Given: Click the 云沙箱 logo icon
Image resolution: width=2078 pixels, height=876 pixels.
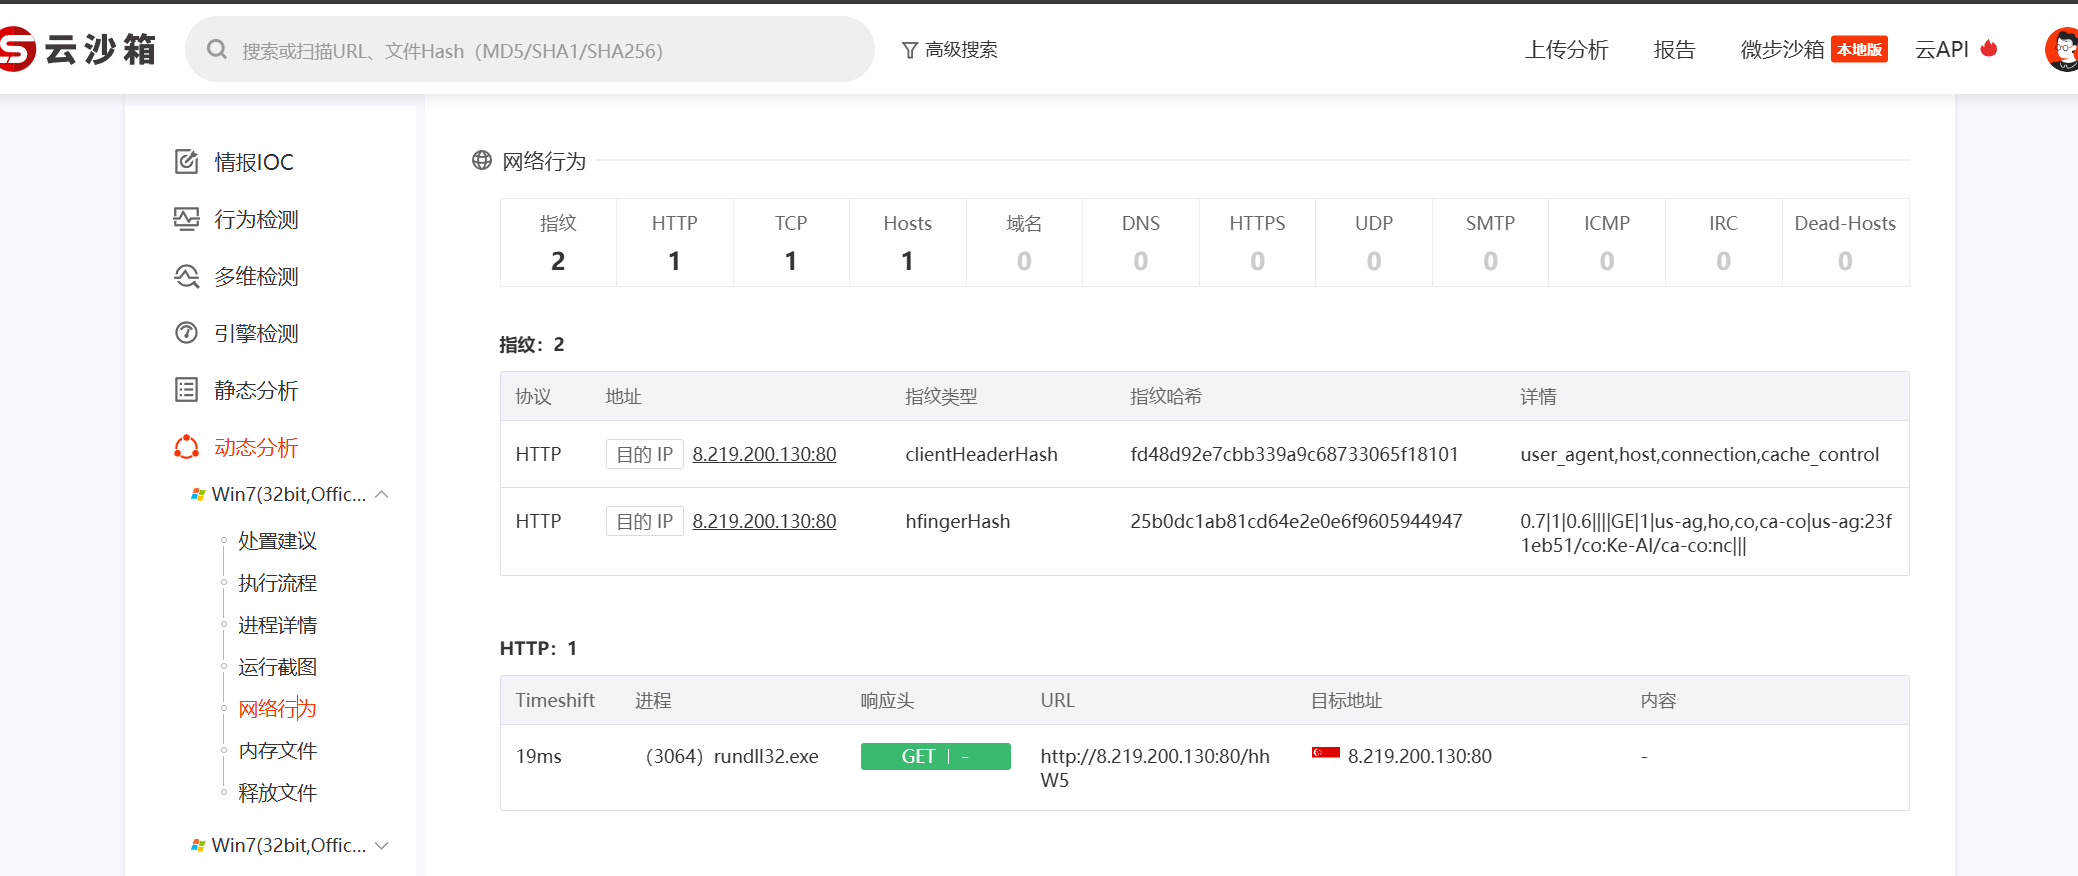Looking at the screenshot, I should tap(17, 49).
